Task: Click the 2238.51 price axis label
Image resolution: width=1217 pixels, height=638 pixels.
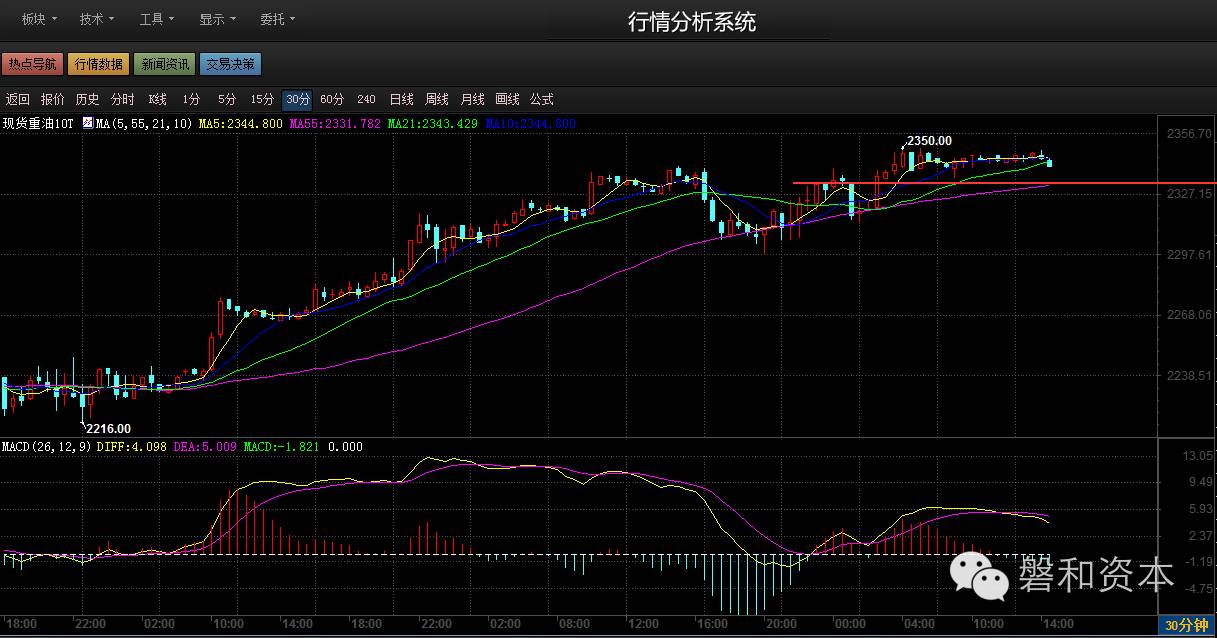Action: [x=1187, y=375]
